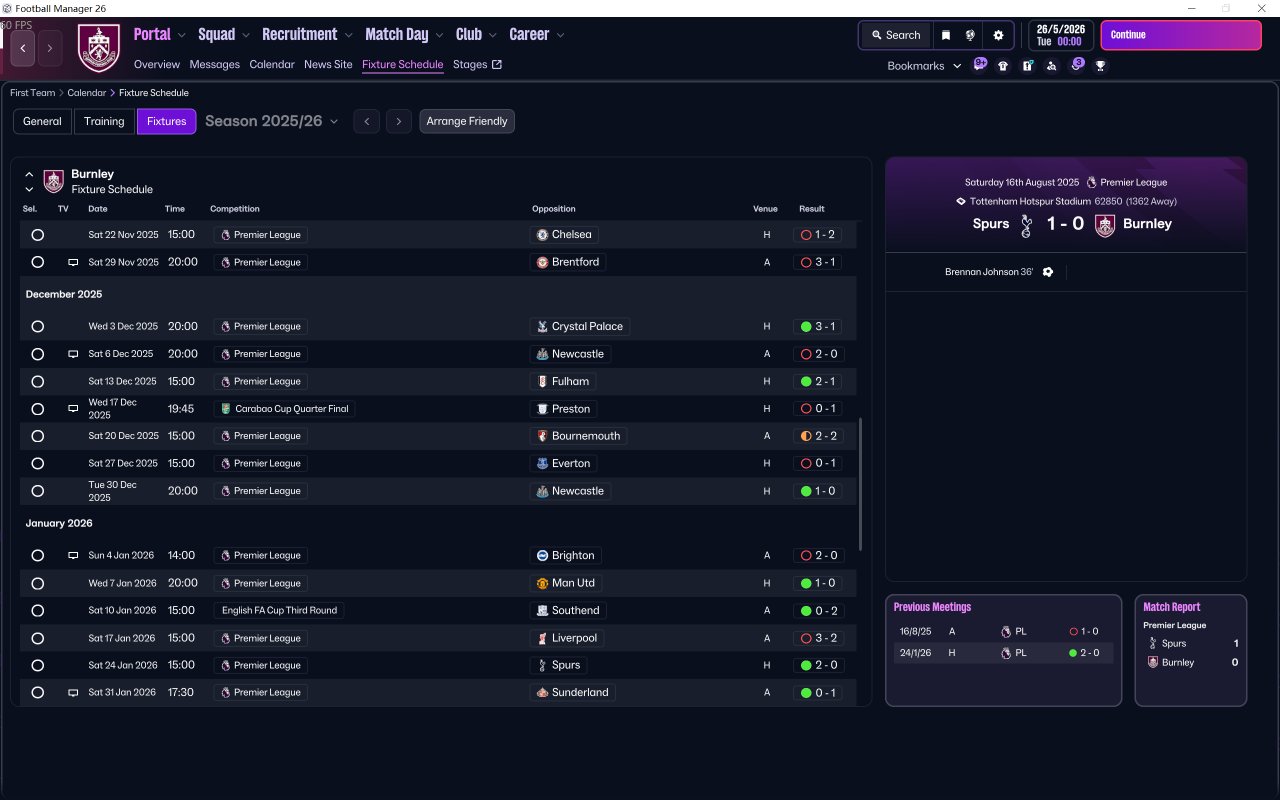This screenshot has width=1280, height=800.
Task: Click the Preston club badge
Action: point(542,409)
